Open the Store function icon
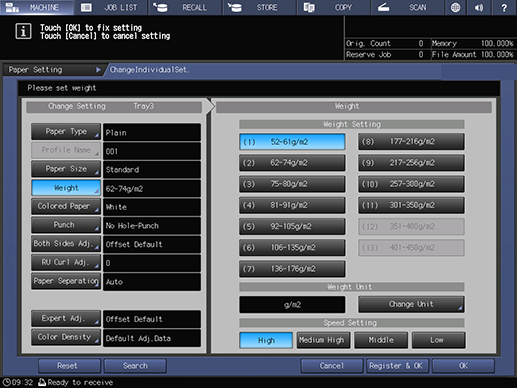517x388 pixels. (235, 7)
